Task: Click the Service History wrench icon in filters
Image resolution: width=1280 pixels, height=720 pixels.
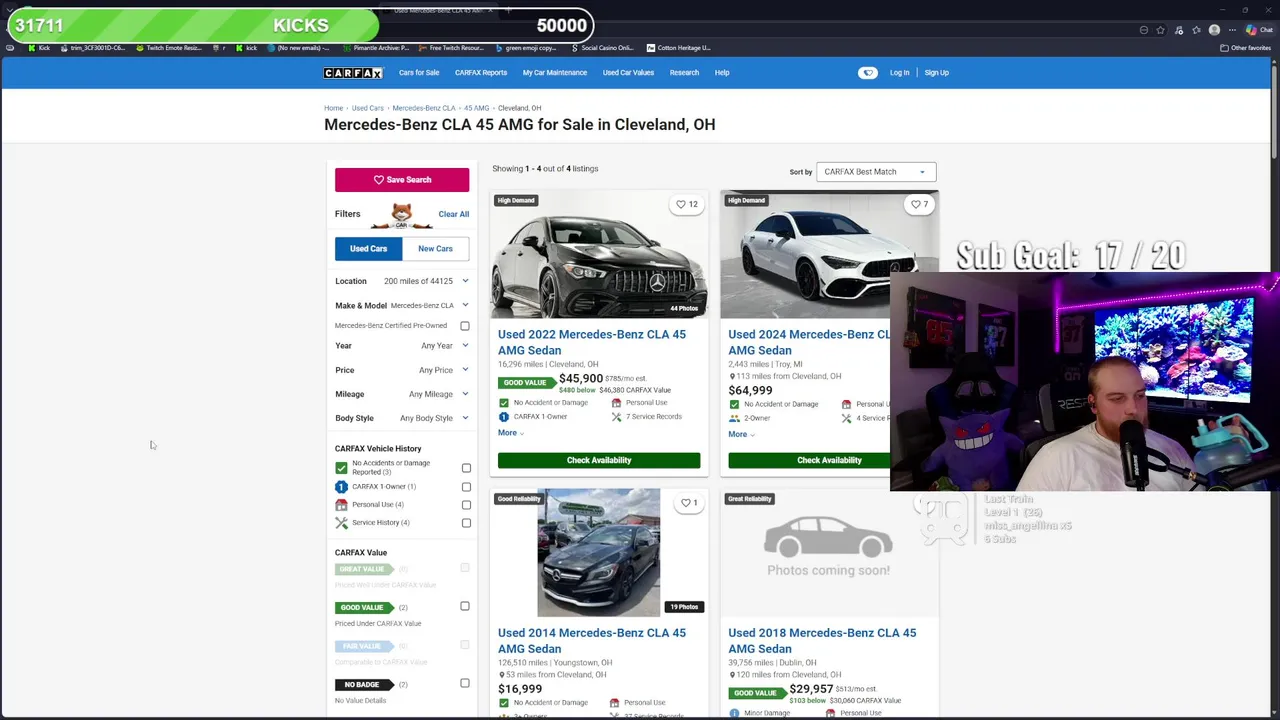Action: click(341, 523)
